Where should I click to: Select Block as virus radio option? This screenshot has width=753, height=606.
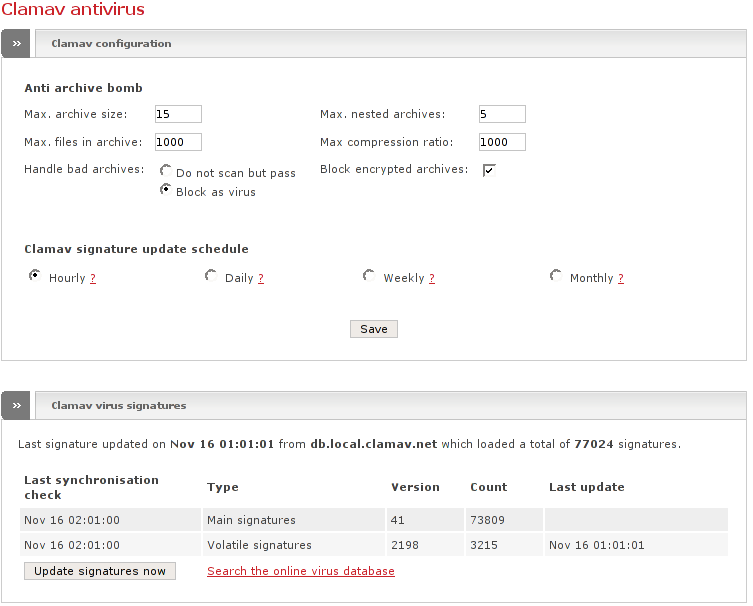pyautogui.click(x=166, y=190)
